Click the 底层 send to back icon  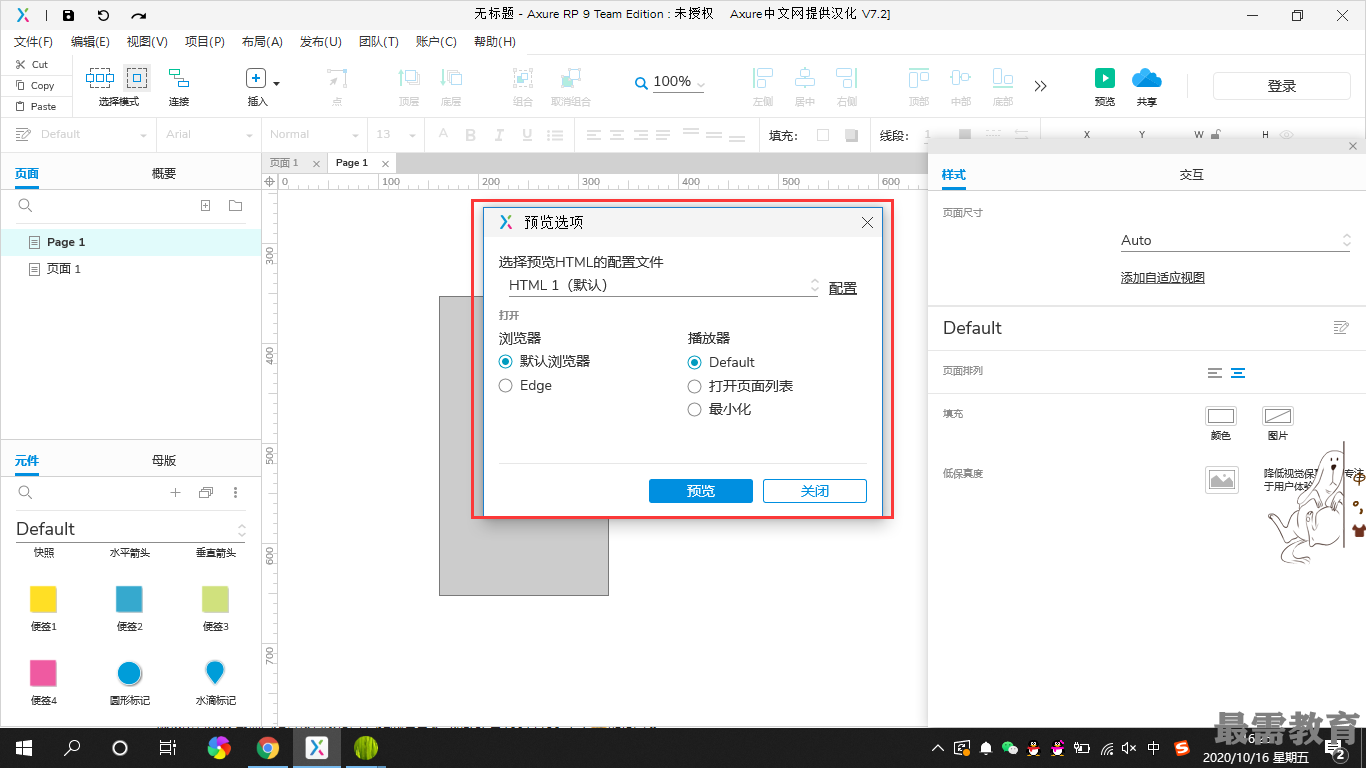point(451,78)
